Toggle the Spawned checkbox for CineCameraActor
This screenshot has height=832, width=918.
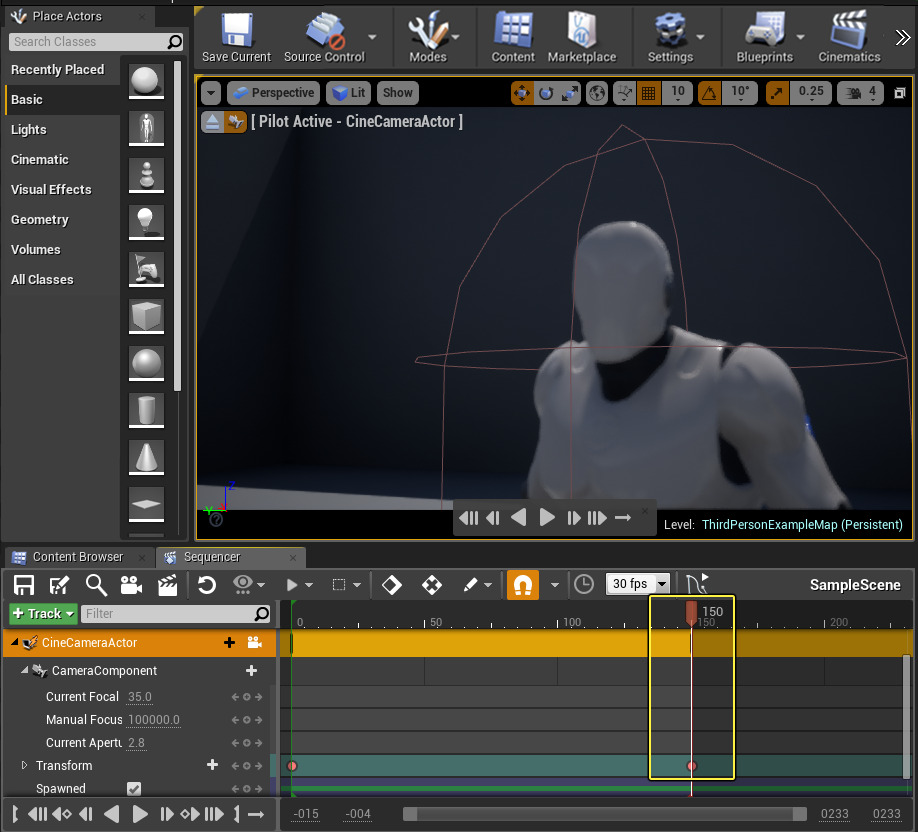pyautogui.click(x=133, y=788)
